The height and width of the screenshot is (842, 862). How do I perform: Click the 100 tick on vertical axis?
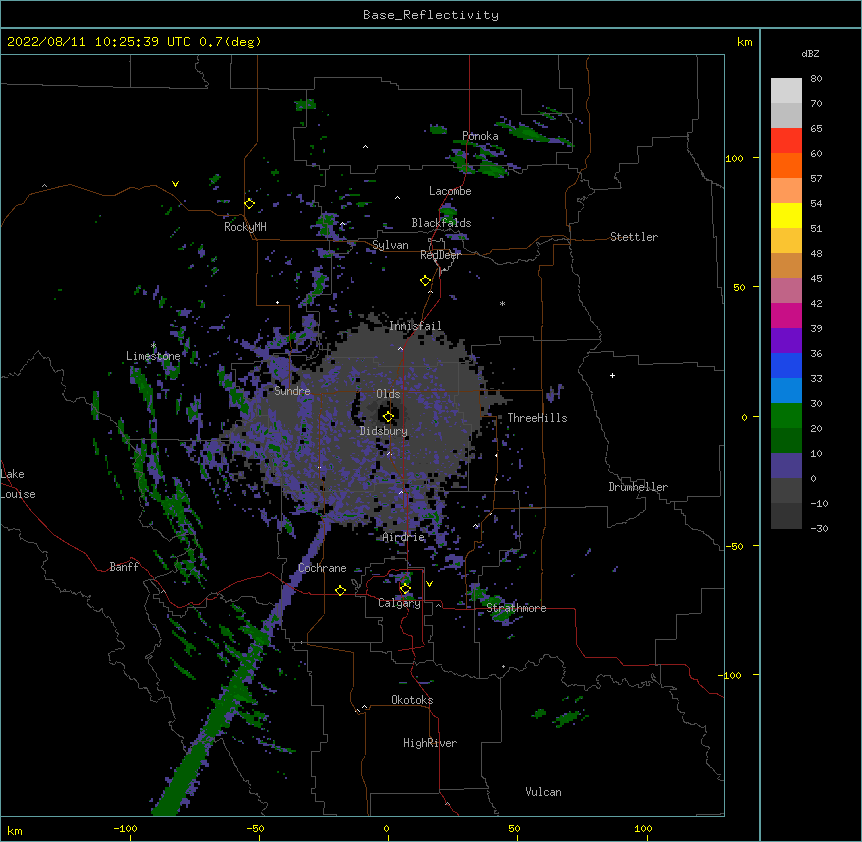[x=734, y=158]
